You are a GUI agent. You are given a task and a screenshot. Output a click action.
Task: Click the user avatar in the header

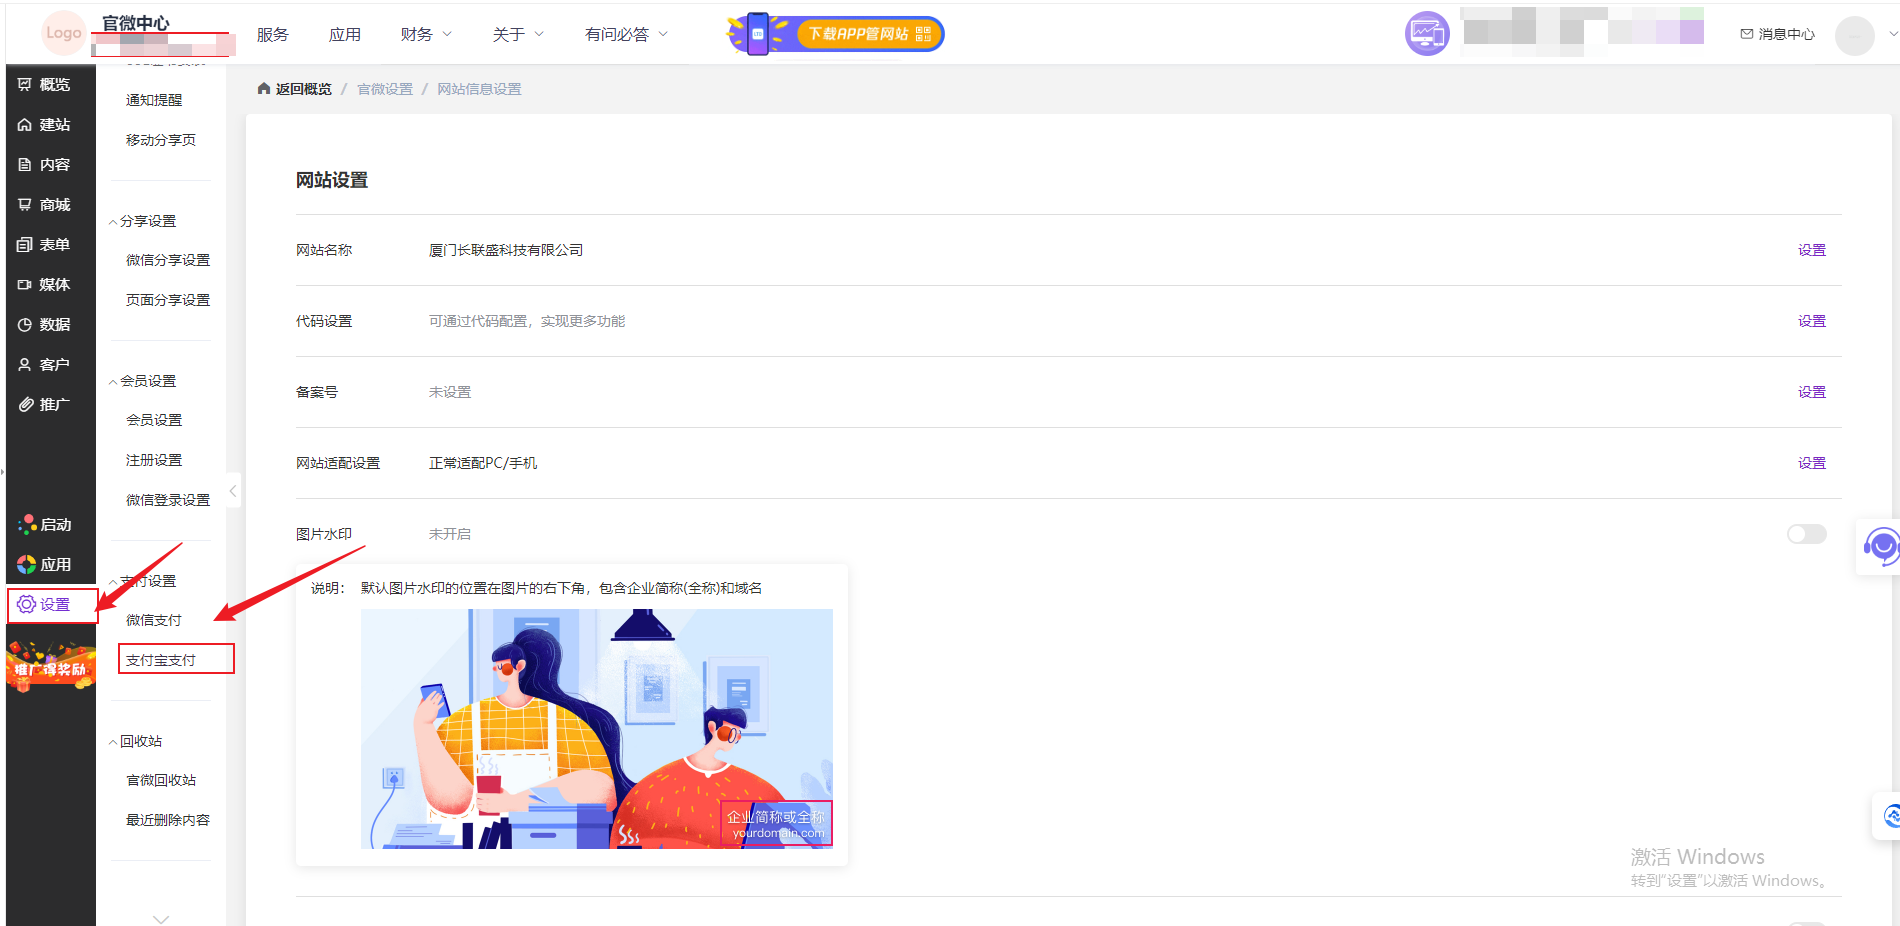pyautogui.click(x=1854, y=35)
